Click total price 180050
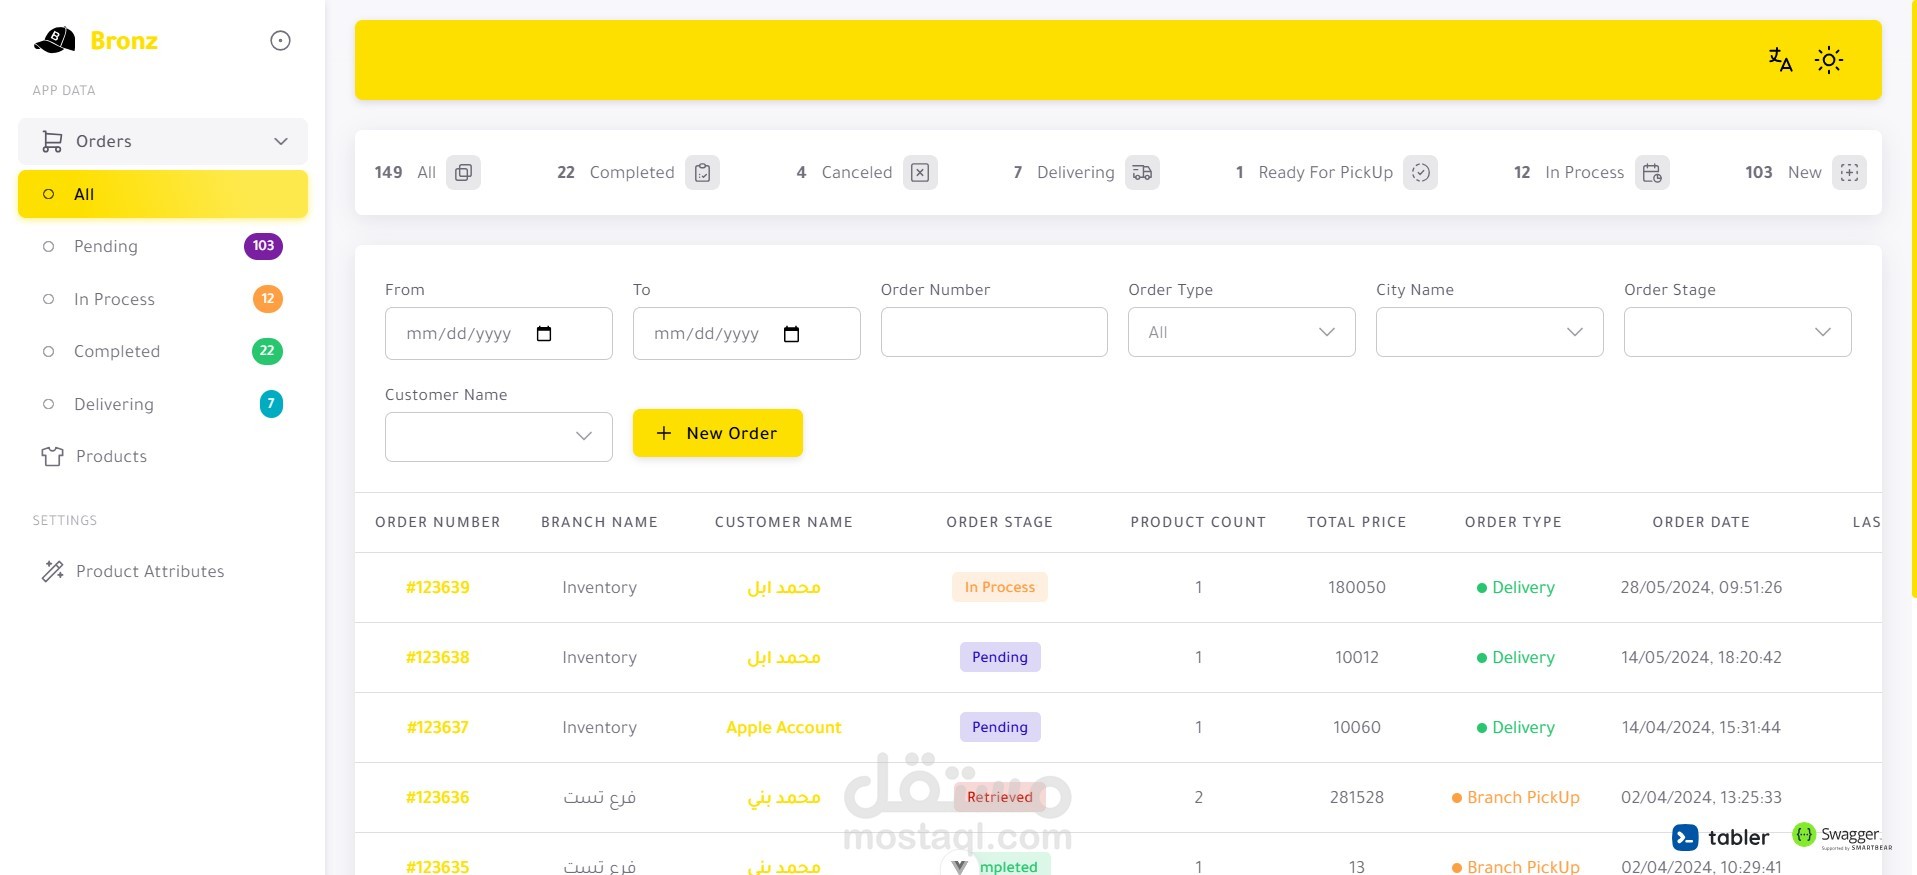The width and height of the screenshot is (1917, 875). click(x=1357, y=587)
